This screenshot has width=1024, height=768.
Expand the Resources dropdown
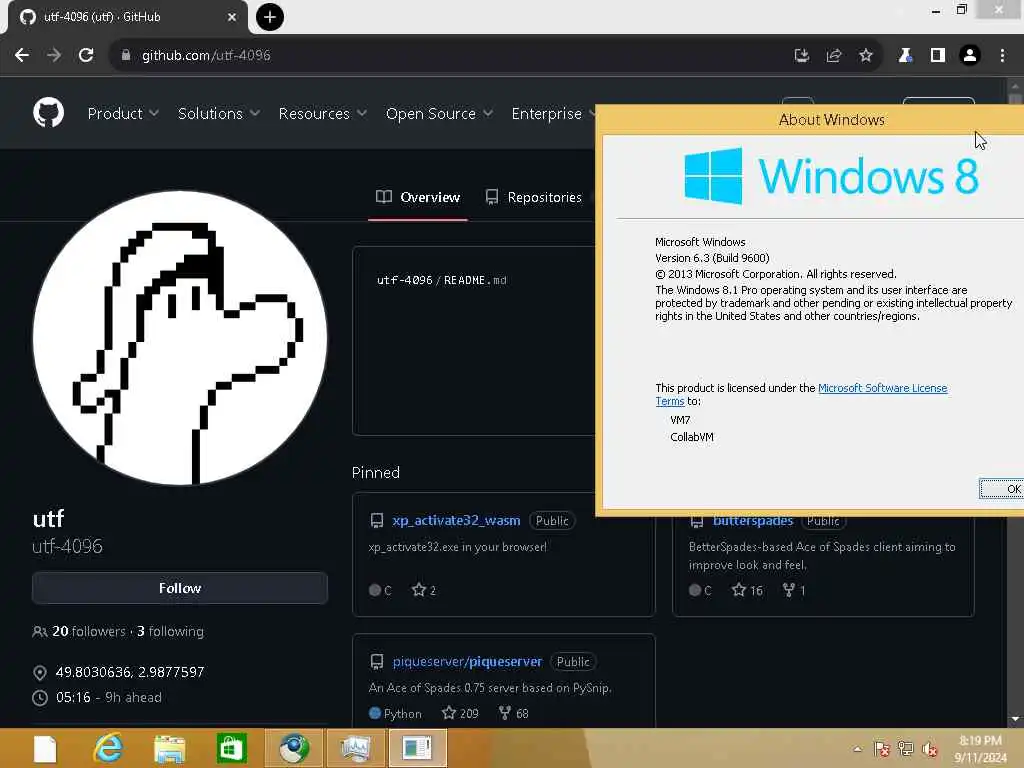click(x=323, y=114)
